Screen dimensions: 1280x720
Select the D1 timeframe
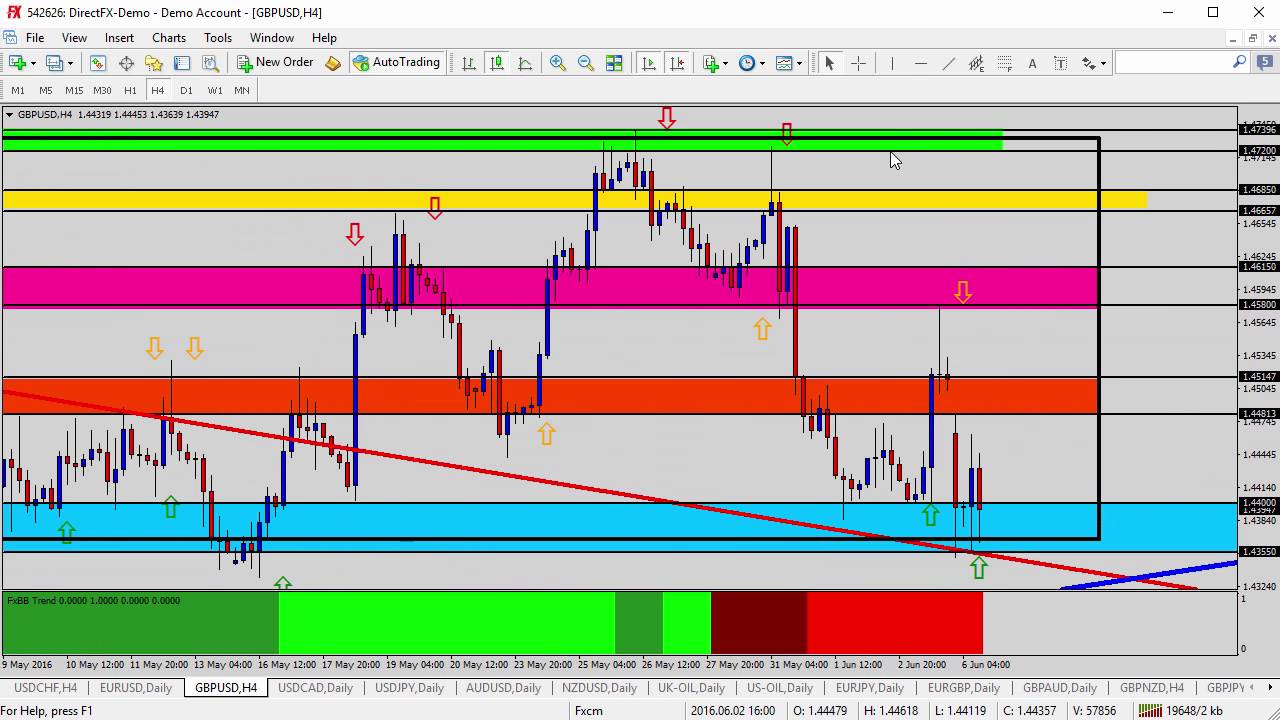186,90
